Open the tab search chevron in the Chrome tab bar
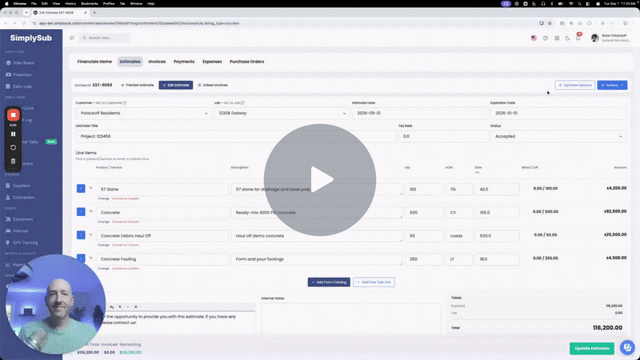The image size is (640, 360). [x=26, y=13]
